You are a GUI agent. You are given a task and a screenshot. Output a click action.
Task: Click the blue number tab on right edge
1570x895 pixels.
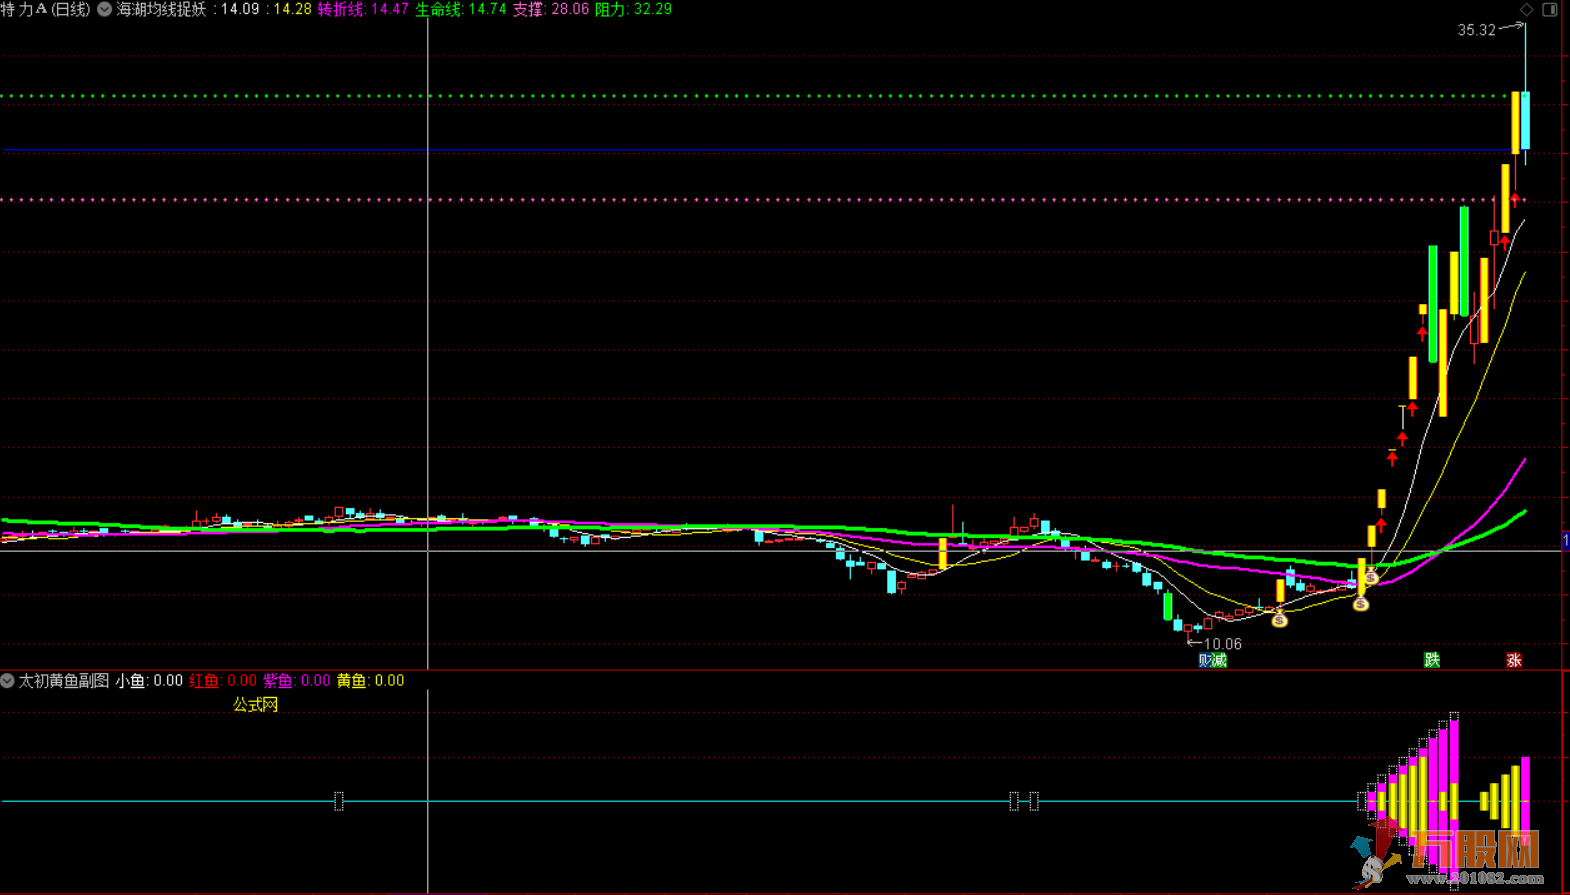[1565, 540]
